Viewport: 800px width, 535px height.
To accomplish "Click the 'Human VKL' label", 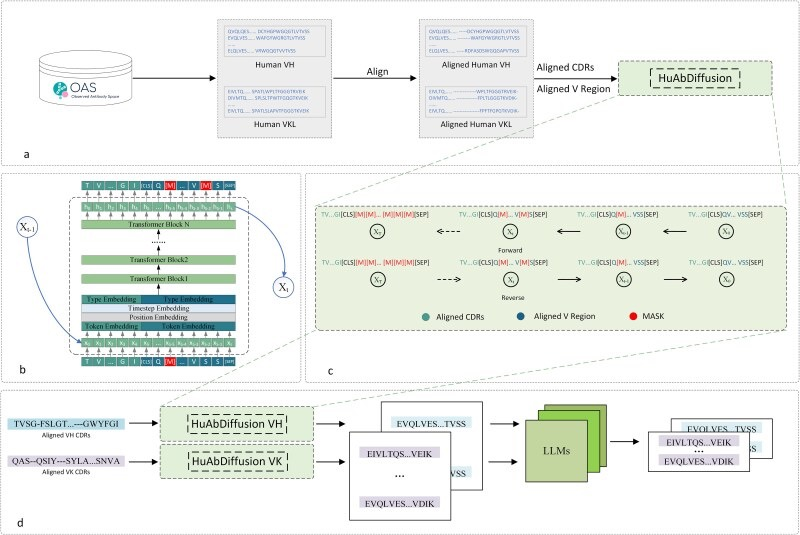I will pyautogui.click(x=274, y=124).
